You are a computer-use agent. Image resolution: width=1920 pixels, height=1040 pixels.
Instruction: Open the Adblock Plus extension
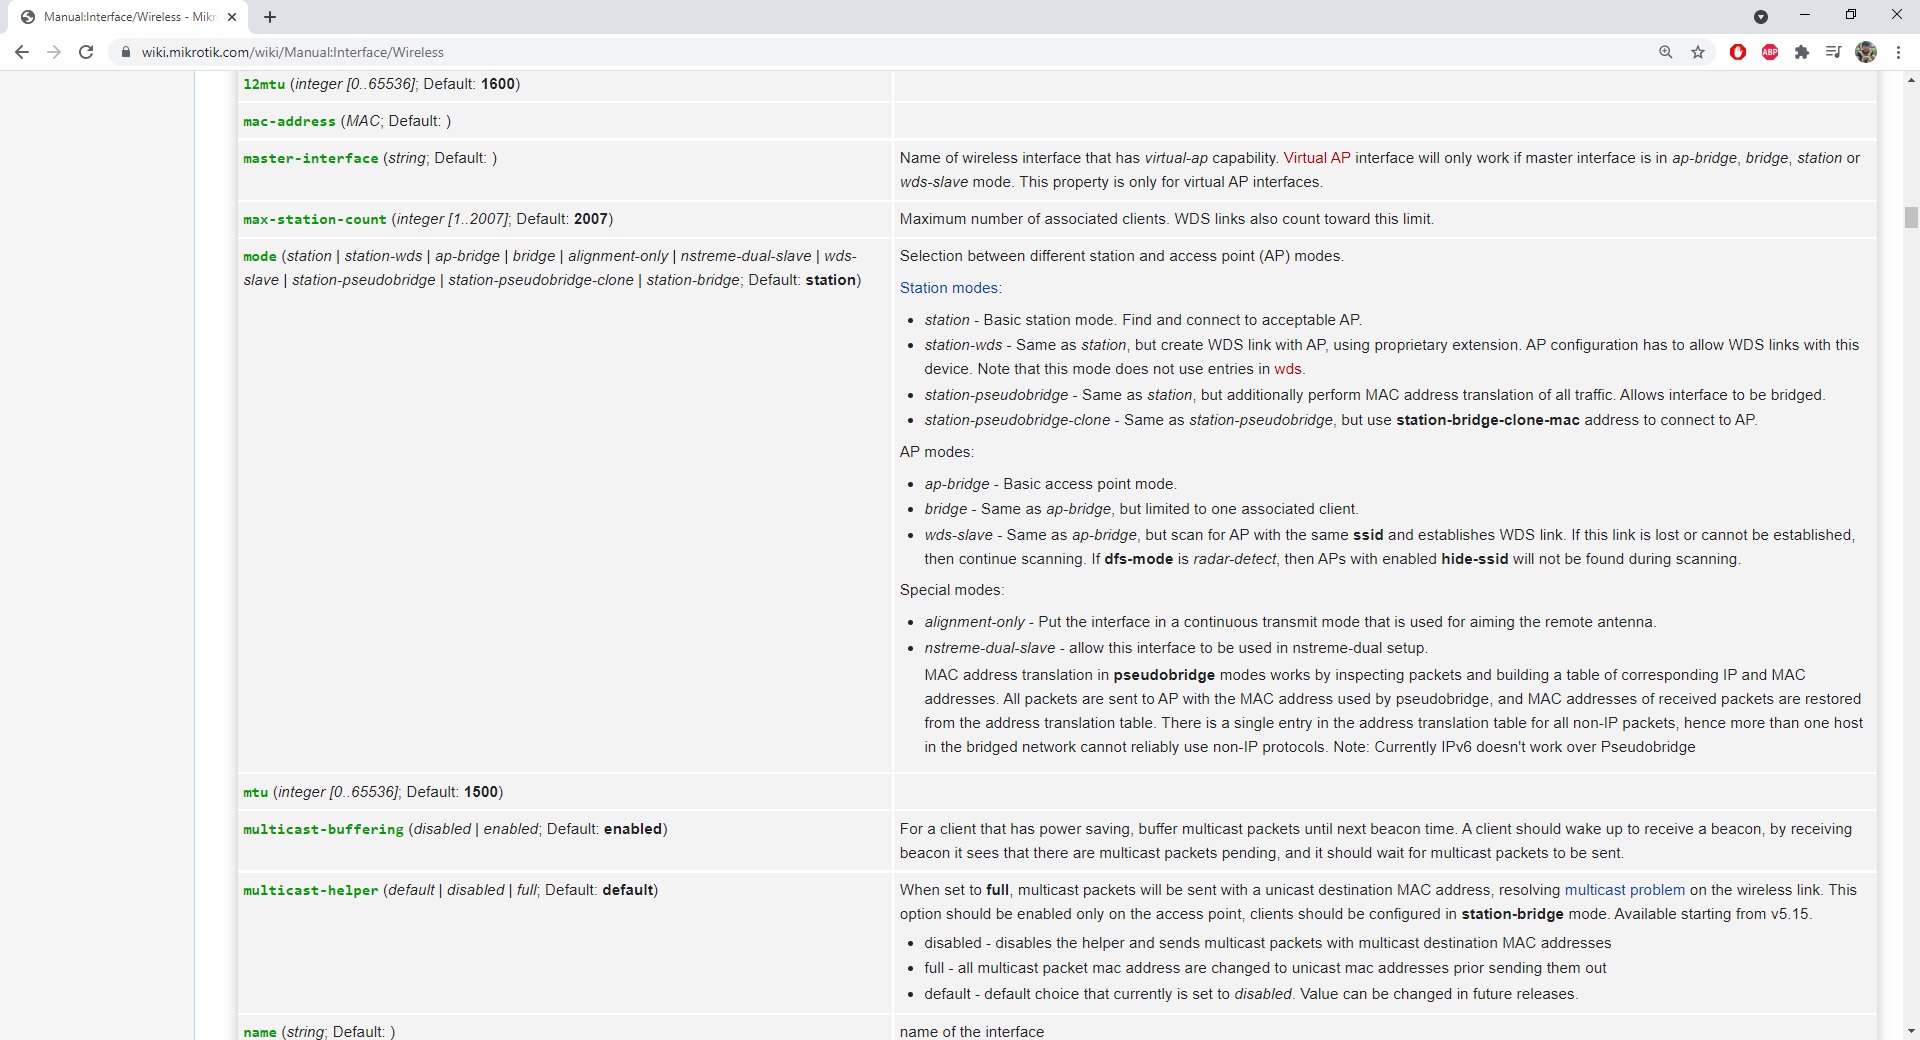pos(1770,52)
